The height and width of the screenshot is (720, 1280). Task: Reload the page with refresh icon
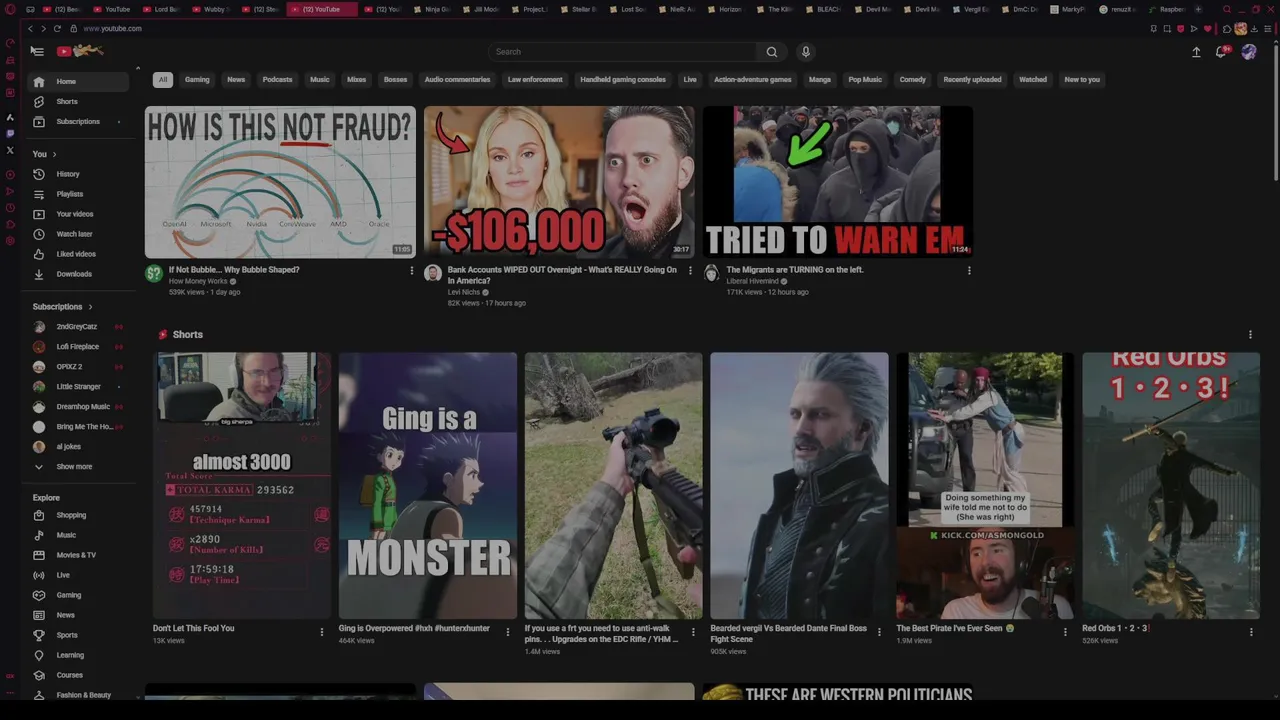point(57,28)
